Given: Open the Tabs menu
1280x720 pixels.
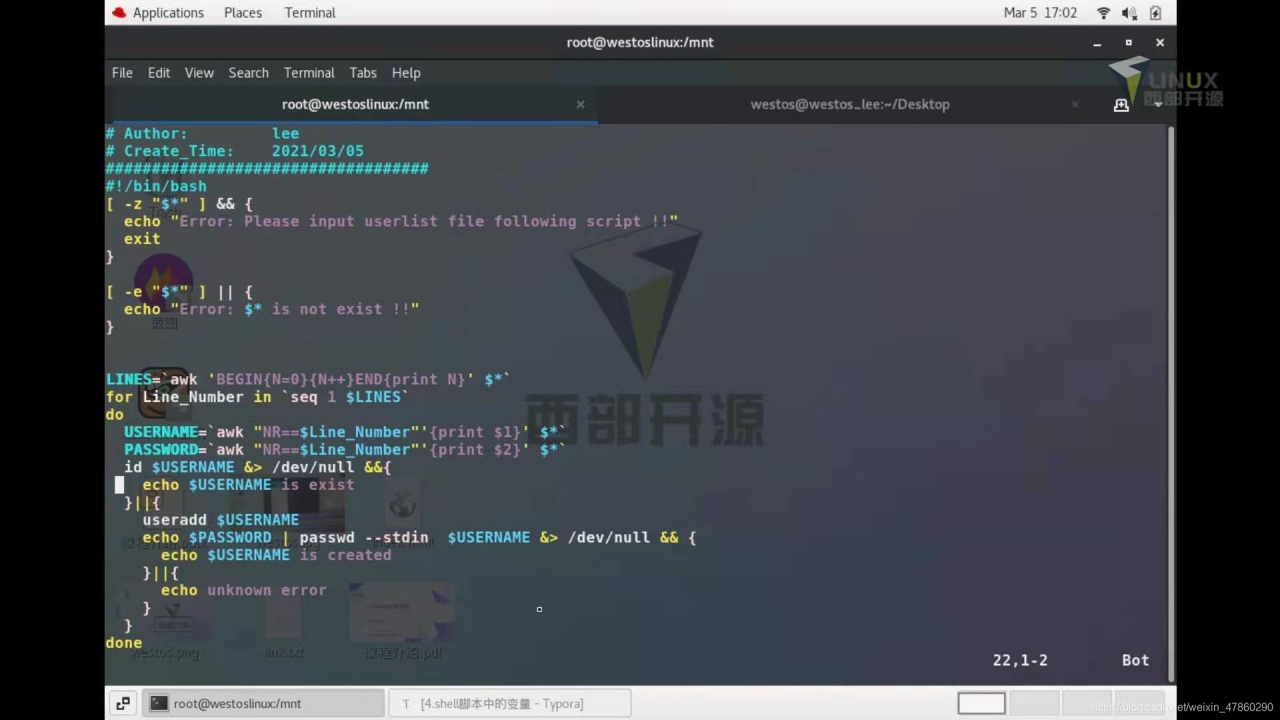Looking at the screenshot, I should click(363, 73).
